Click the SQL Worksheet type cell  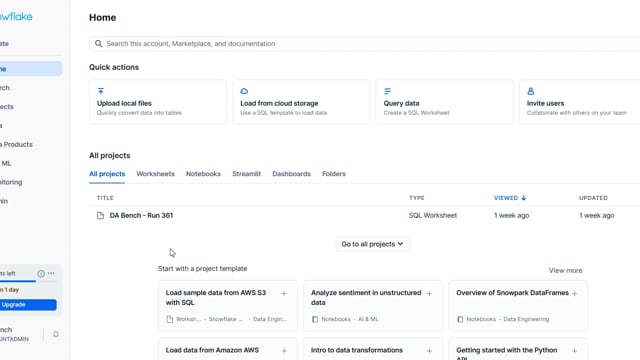pos(433,215)
